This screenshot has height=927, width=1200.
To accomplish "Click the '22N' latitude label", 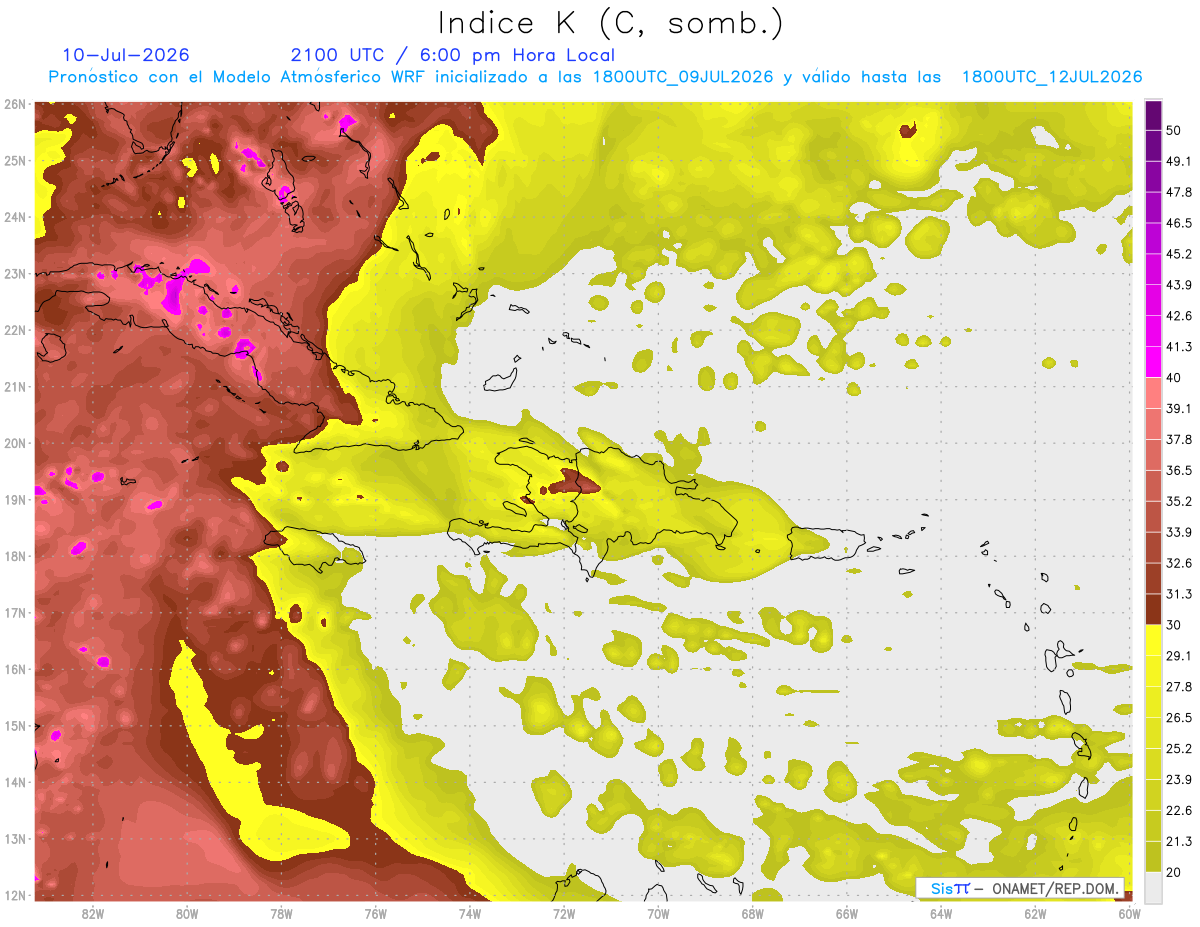I will click(14, 330).
